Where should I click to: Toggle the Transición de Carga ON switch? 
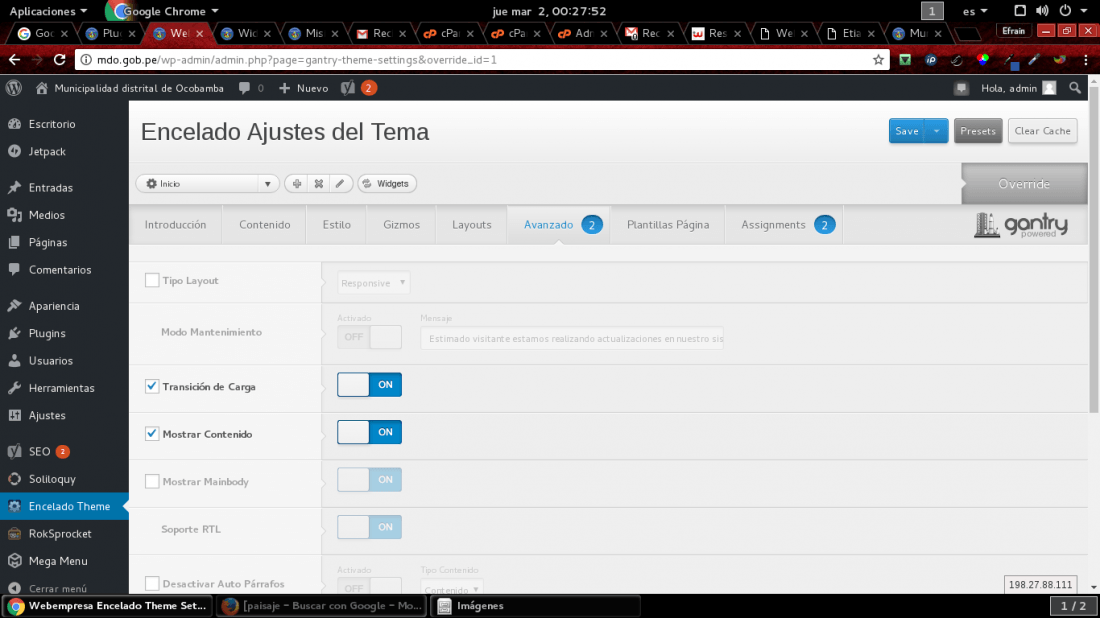tap(369, 384)
